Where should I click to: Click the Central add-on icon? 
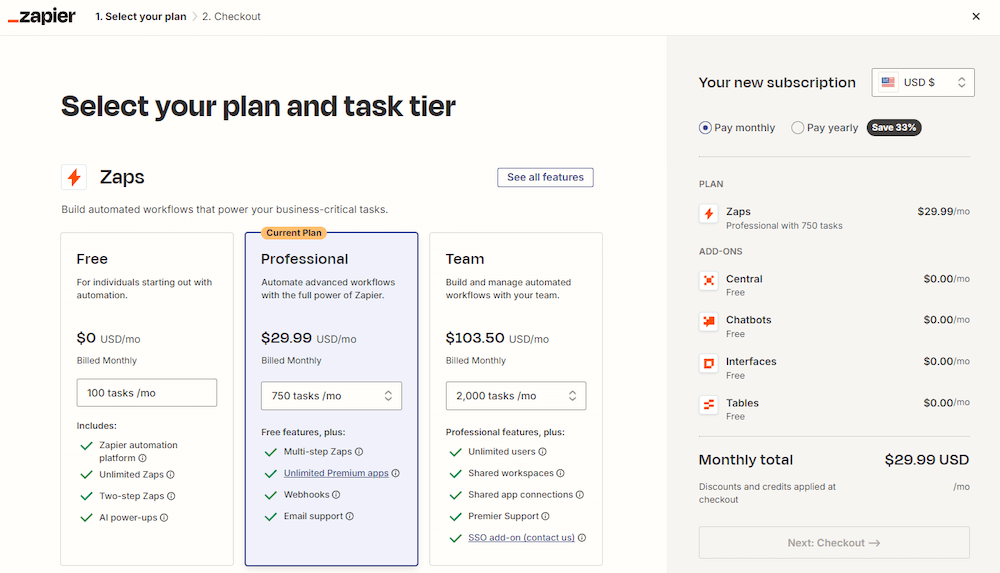[x=709, y=280]
